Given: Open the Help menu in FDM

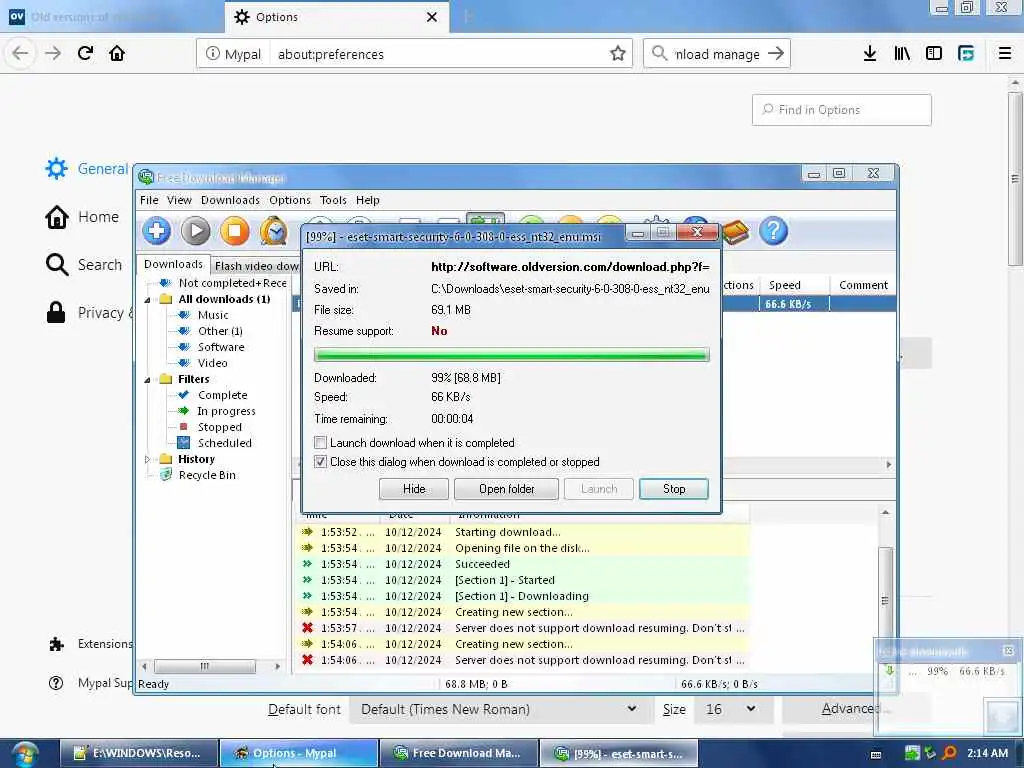Looking at the screenshot, I should tap(368, 200).
